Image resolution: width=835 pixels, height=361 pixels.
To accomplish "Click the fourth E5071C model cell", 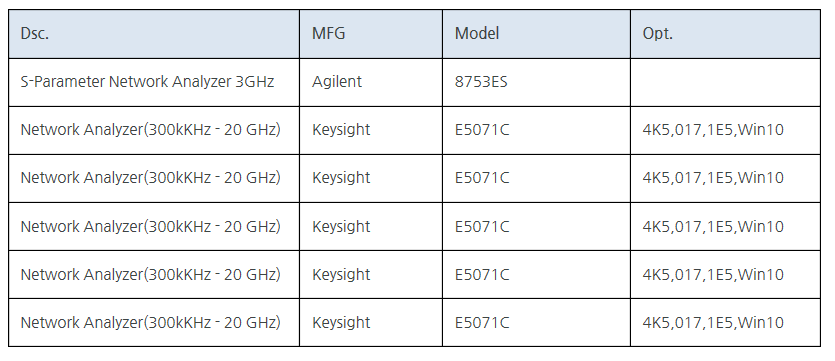I will (536, 274).
